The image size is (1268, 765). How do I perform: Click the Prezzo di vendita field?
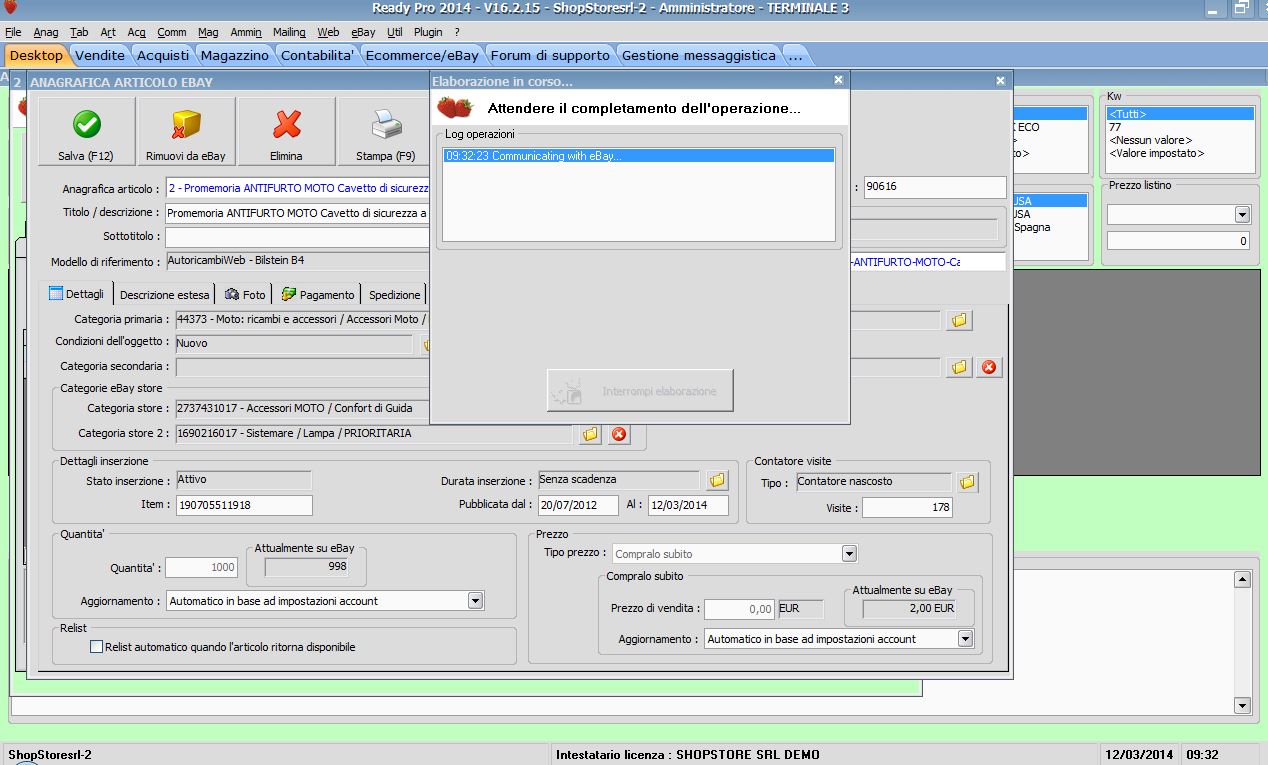coord(739,608)
